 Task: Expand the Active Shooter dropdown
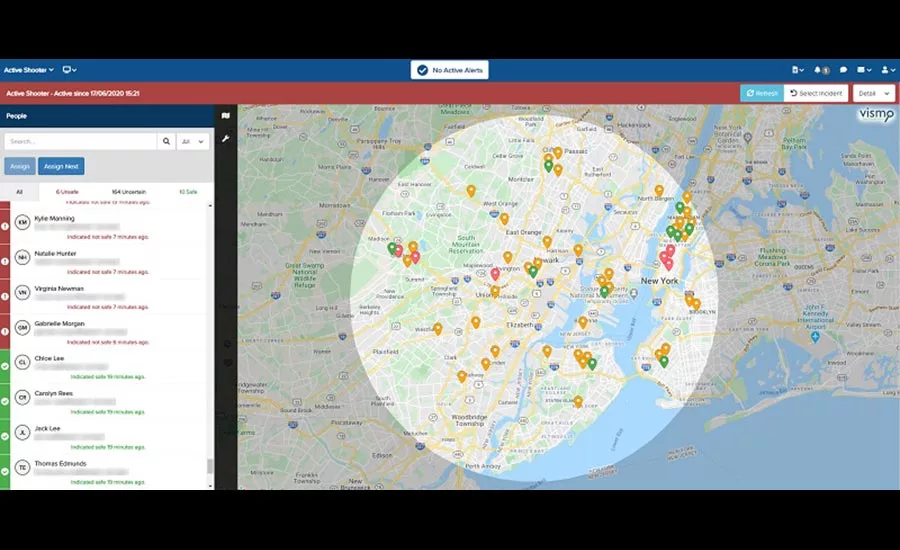coord(29,70)
